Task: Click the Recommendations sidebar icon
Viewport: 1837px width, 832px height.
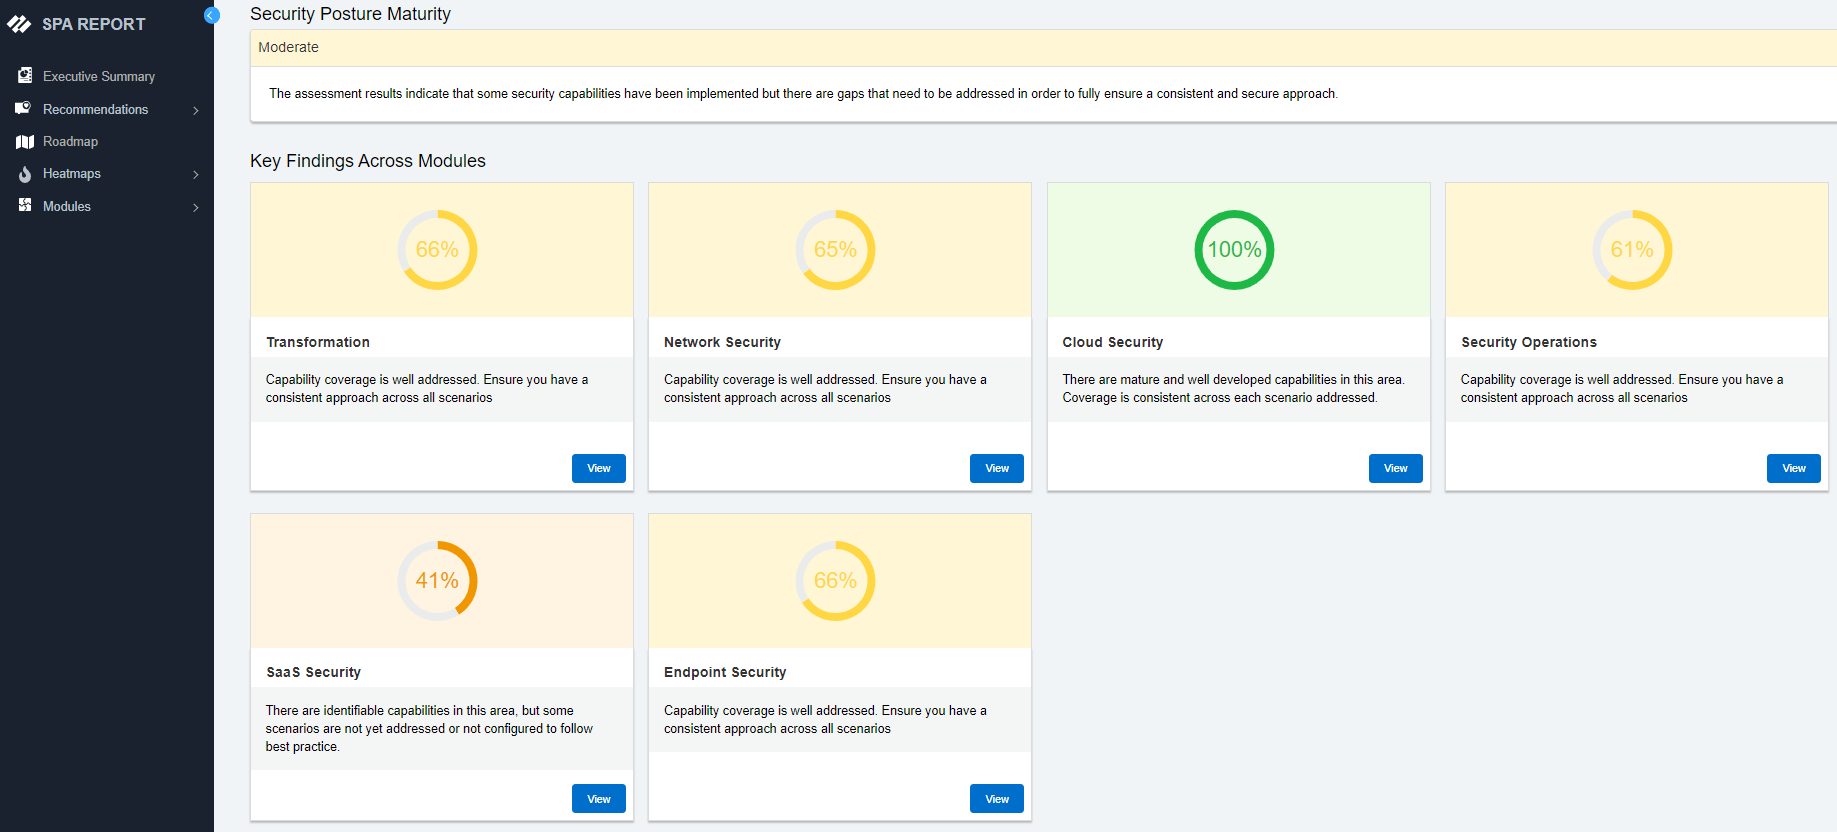Action: click(24, 108)
